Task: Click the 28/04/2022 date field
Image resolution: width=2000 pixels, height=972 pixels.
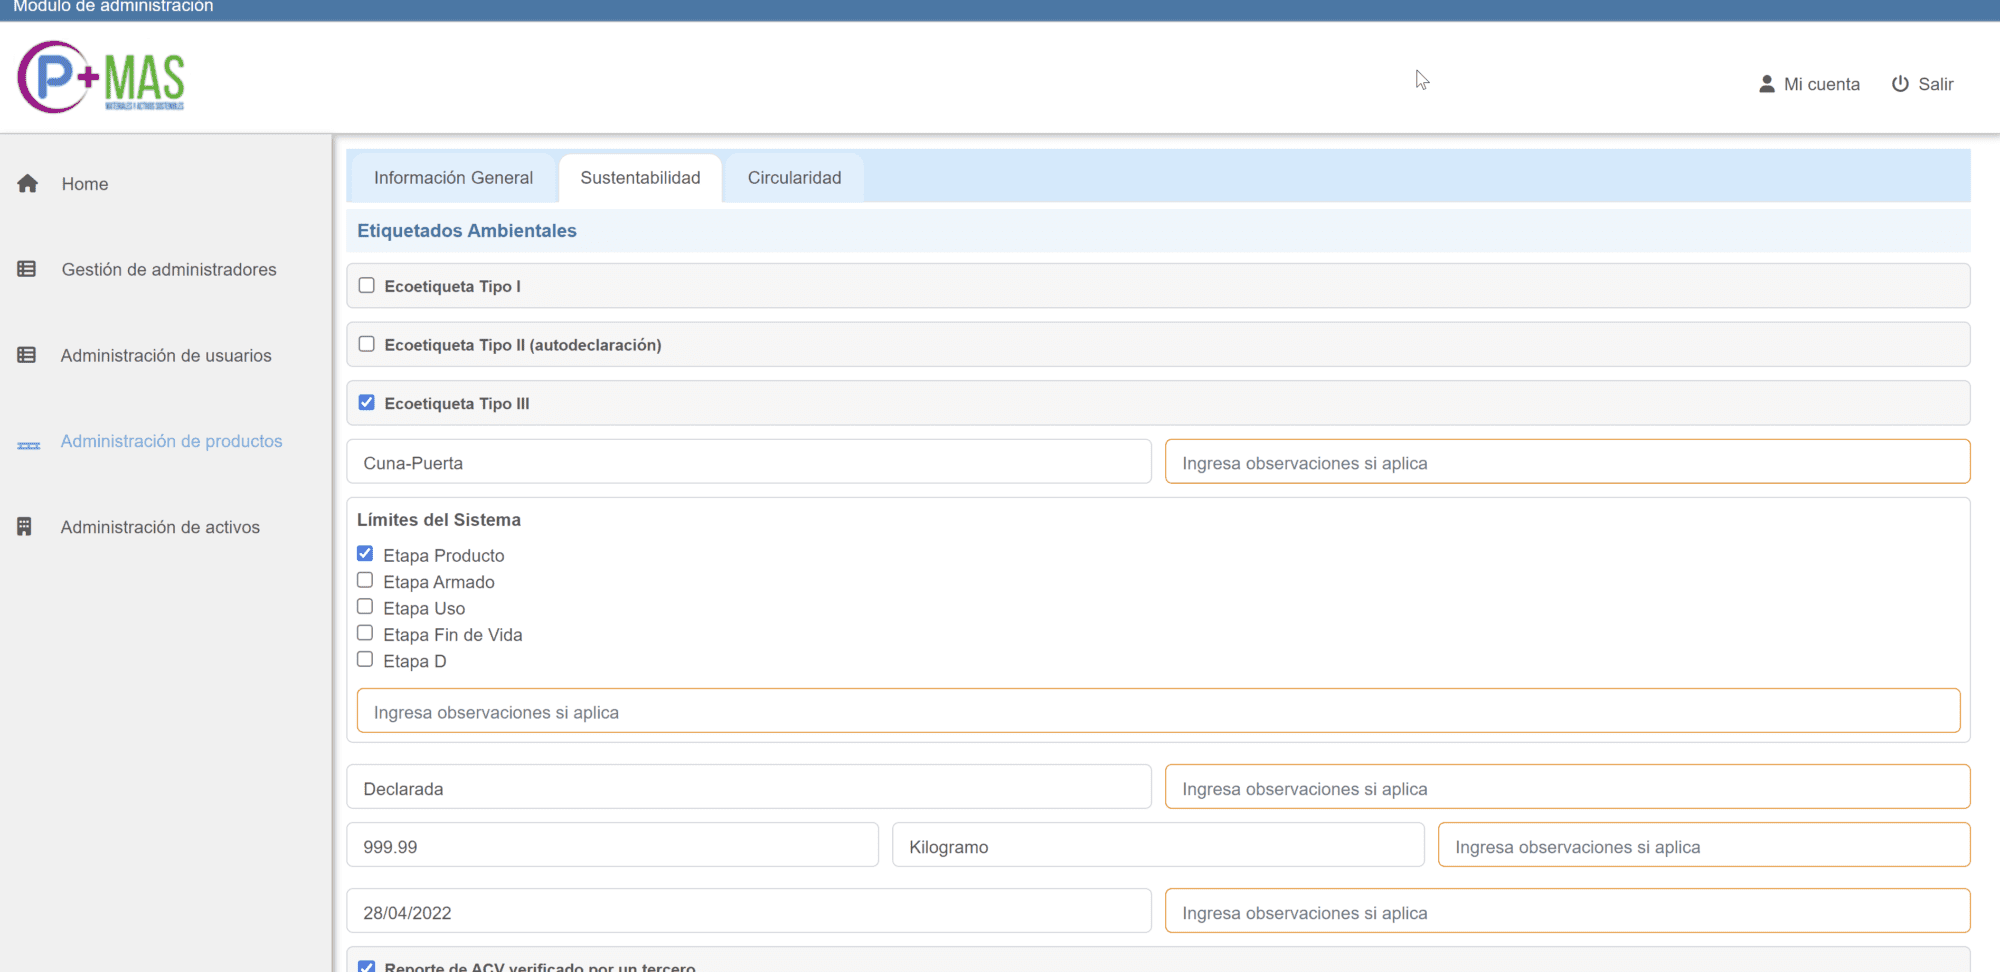Action: coord(748,913)
